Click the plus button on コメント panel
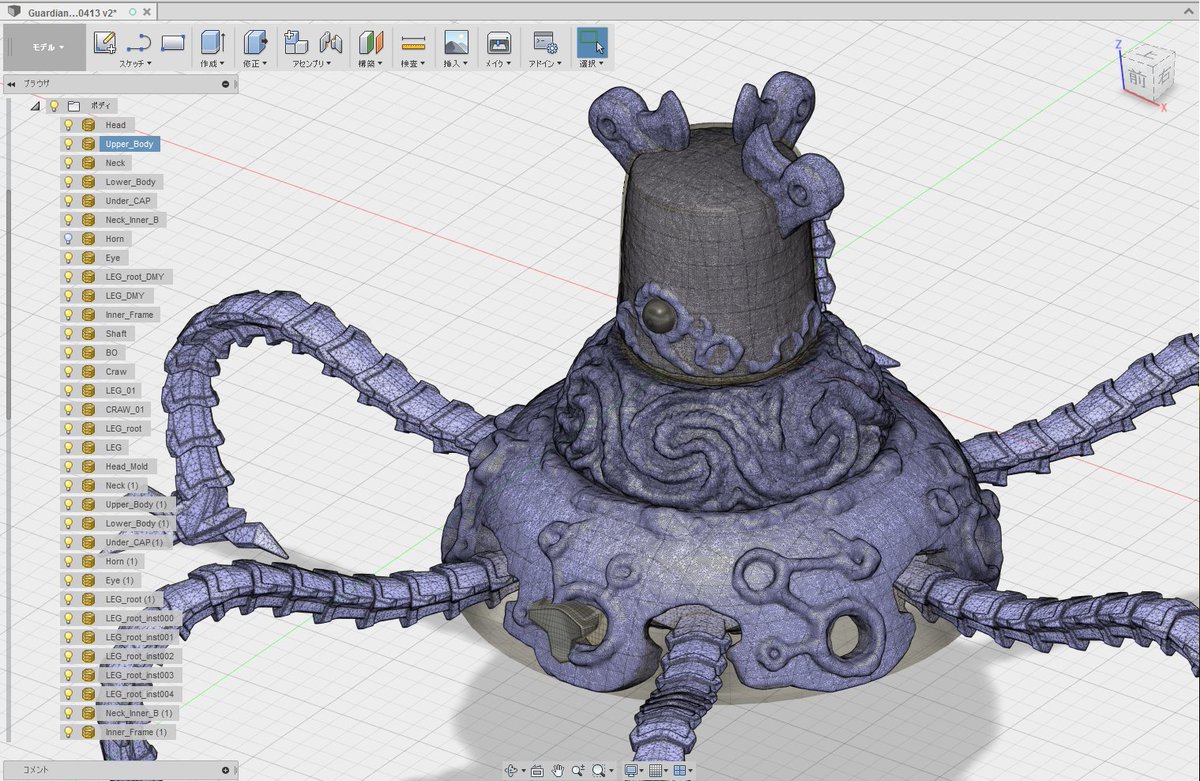This screenshot has height=781, width=1200. click(226, 770)
